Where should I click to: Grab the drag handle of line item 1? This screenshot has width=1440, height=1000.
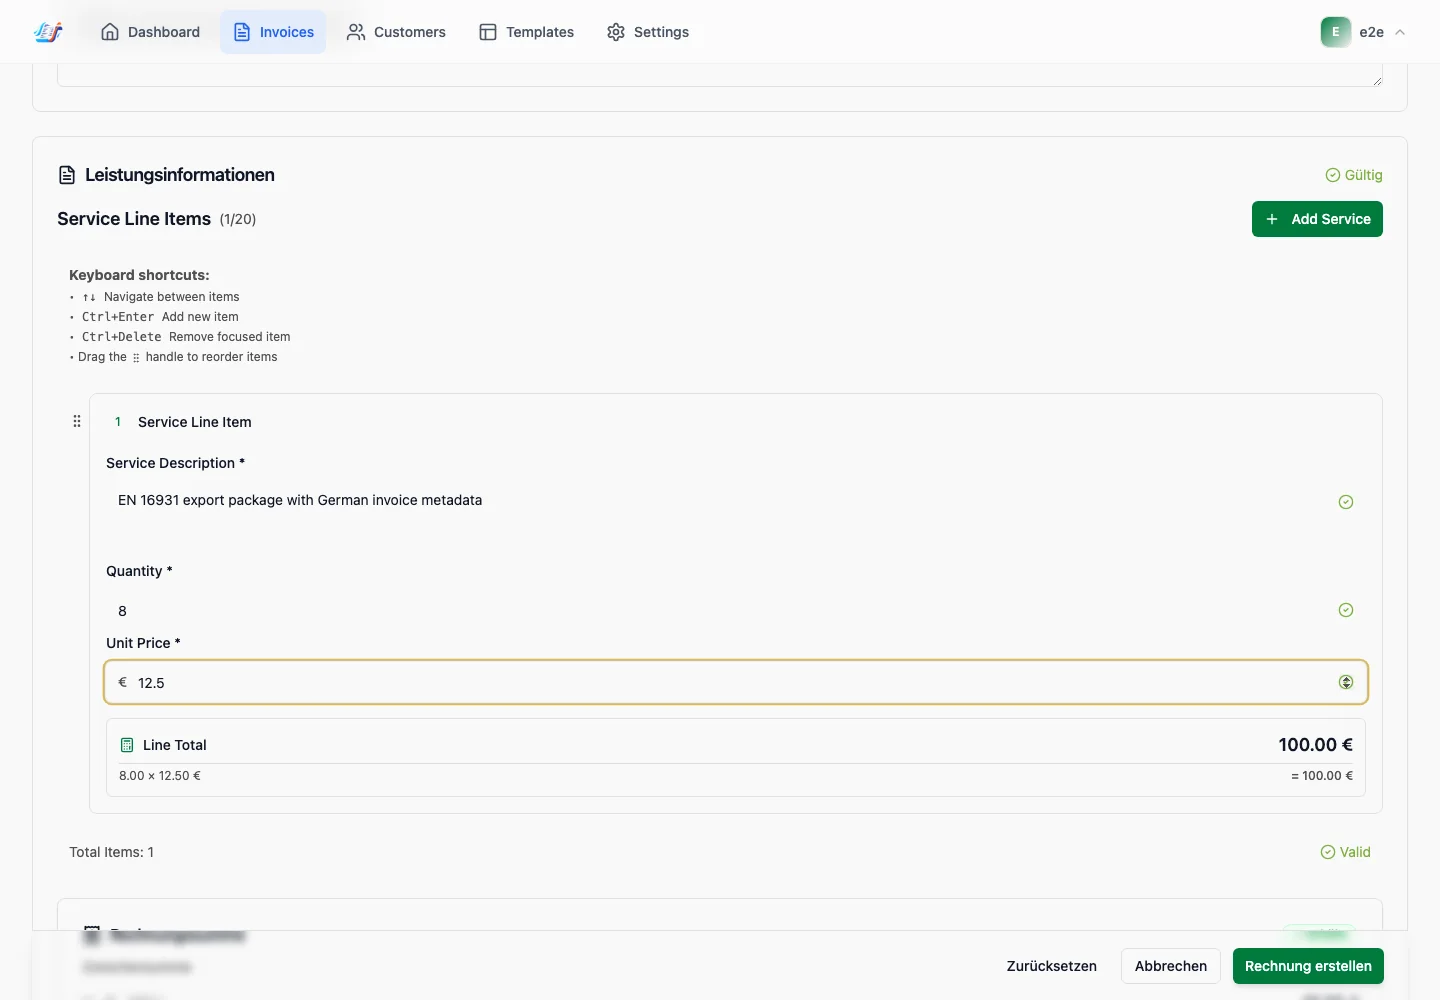(x=77, y=421)
